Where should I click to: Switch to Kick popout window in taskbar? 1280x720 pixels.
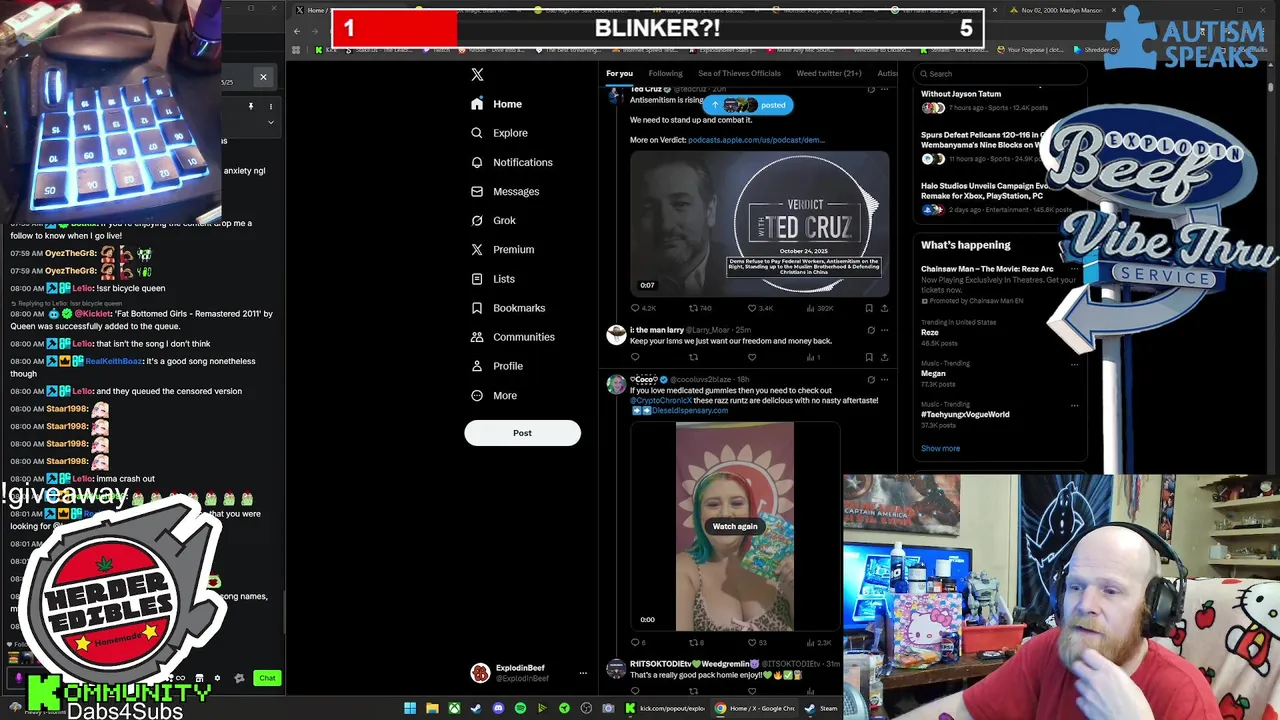(x=666, y=708)
